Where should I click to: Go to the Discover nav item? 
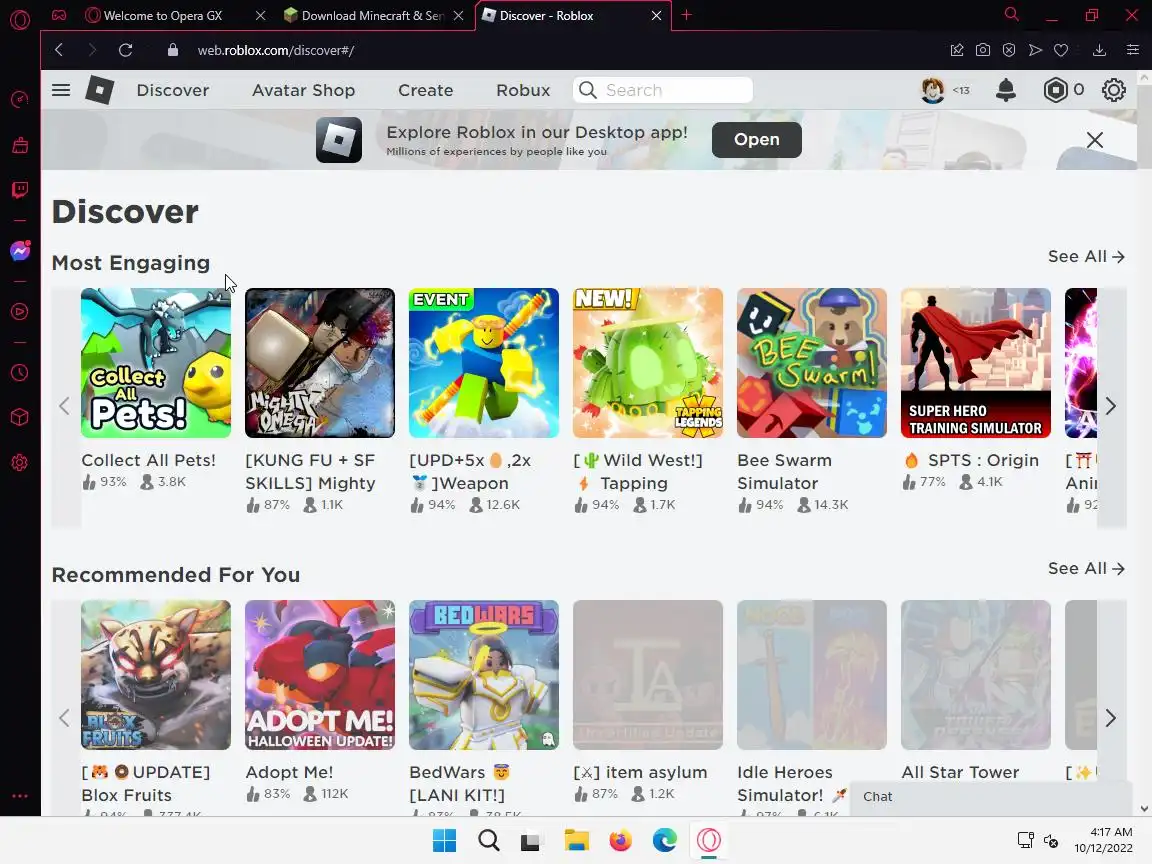coord(173,90)
